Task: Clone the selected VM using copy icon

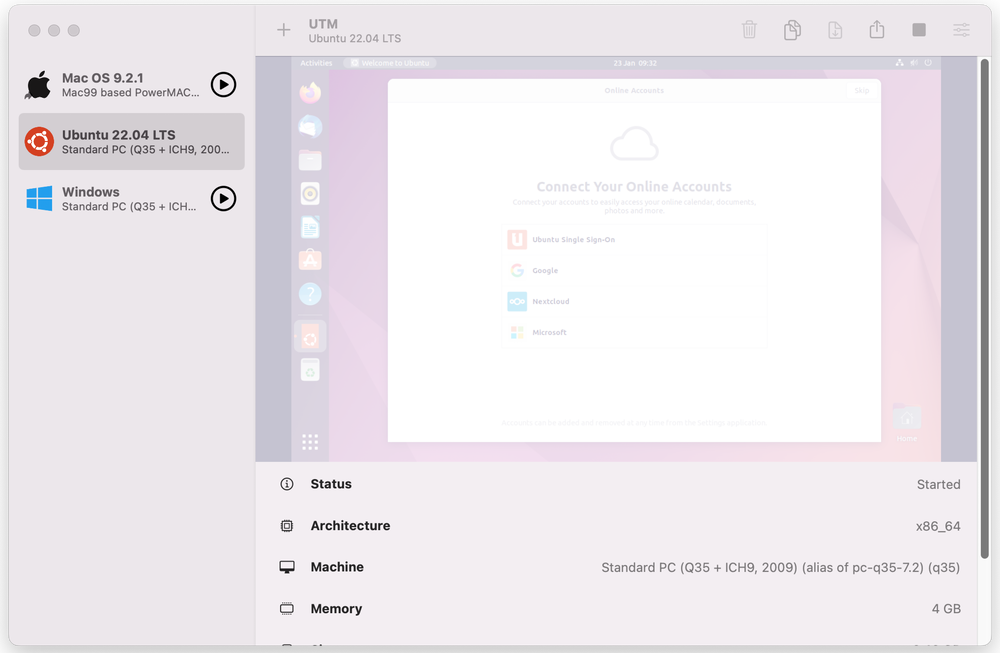Action: coord(792,30)
